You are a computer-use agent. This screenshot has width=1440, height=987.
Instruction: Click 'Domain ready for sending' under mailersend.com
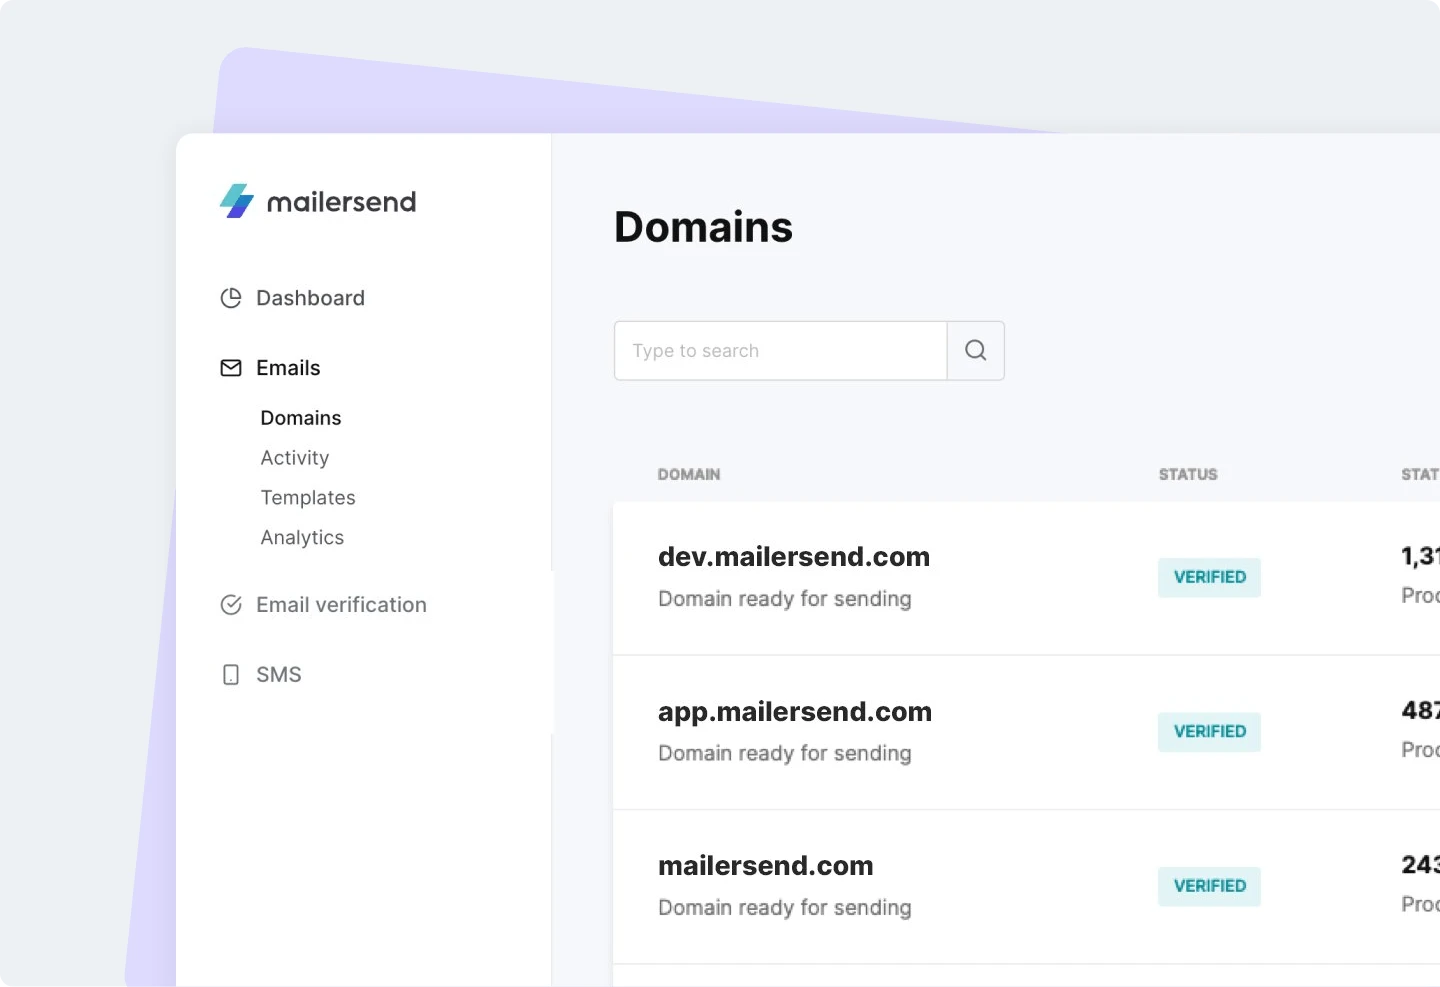click(785, 908)
